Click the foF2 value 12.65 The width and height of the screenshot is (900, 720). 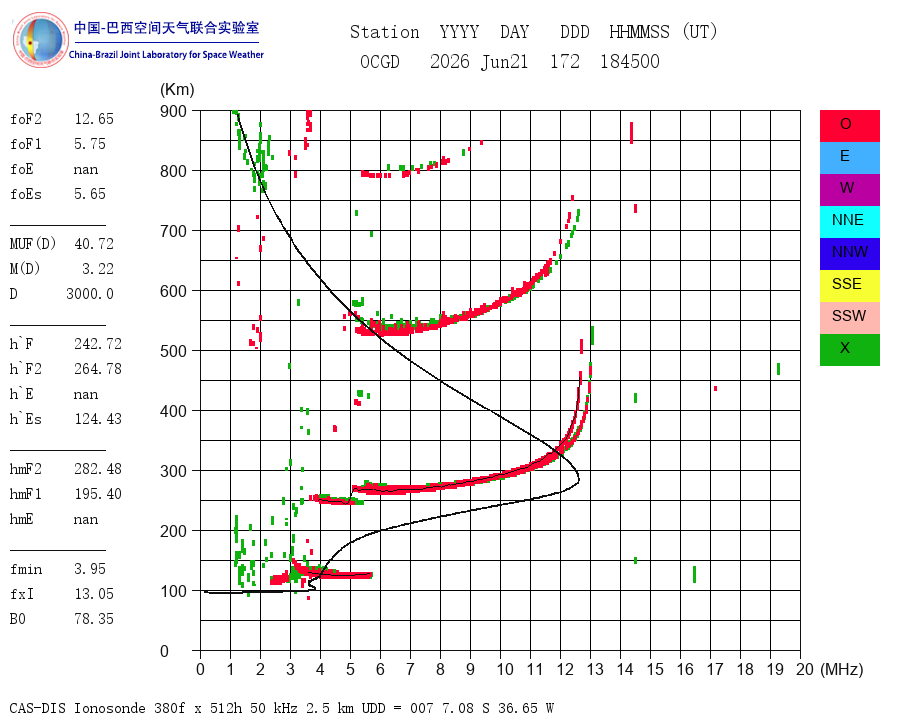94,119
